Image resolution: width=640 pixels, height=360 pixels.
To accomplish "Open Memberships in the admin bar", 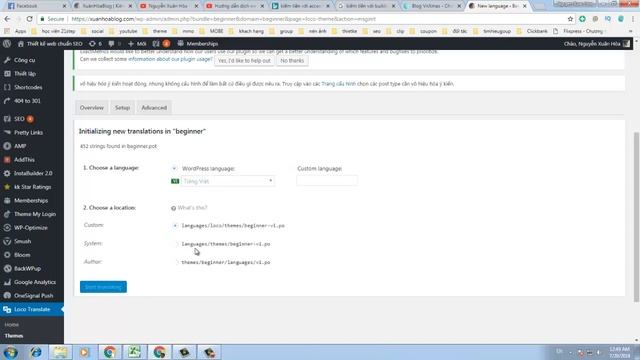I will [x=198, y=44].
